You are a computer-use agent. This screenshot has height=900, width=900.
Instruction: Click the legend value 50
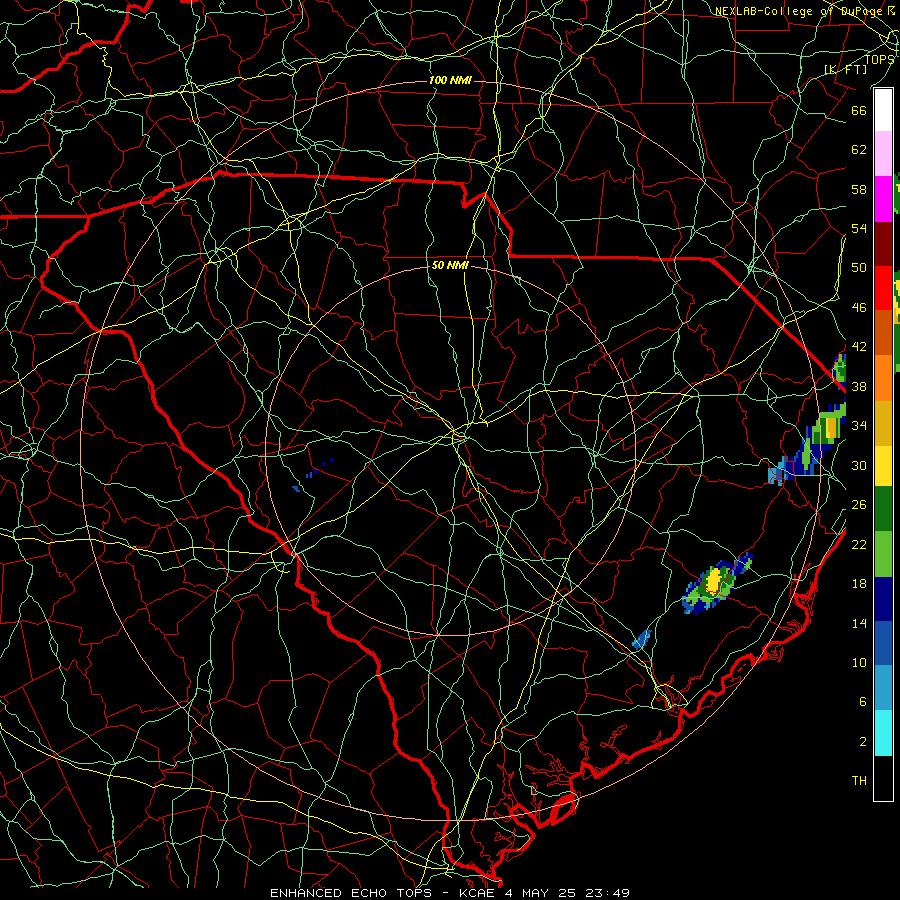(859, 267)
